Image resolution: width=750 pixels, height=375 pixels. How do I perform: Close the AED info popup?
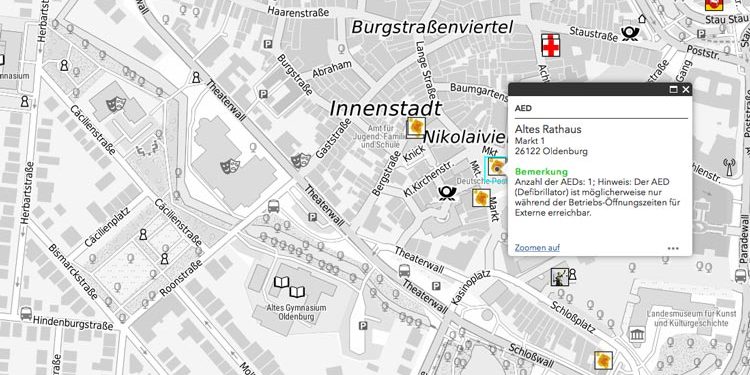(x=686, y=89)
